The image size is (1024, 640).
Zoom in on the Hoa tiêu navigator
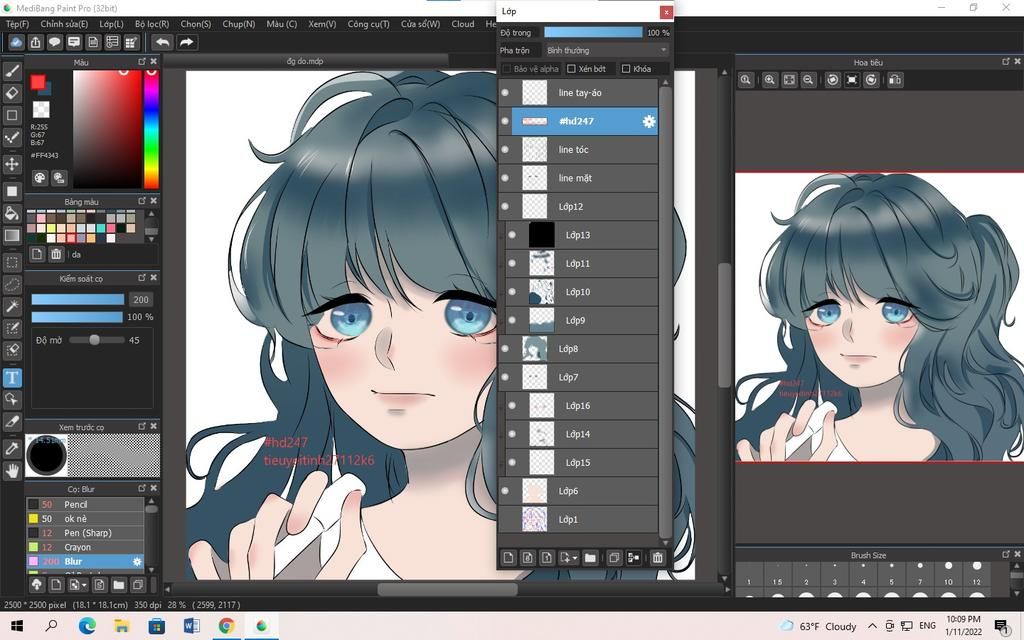[x=770, y=80]
